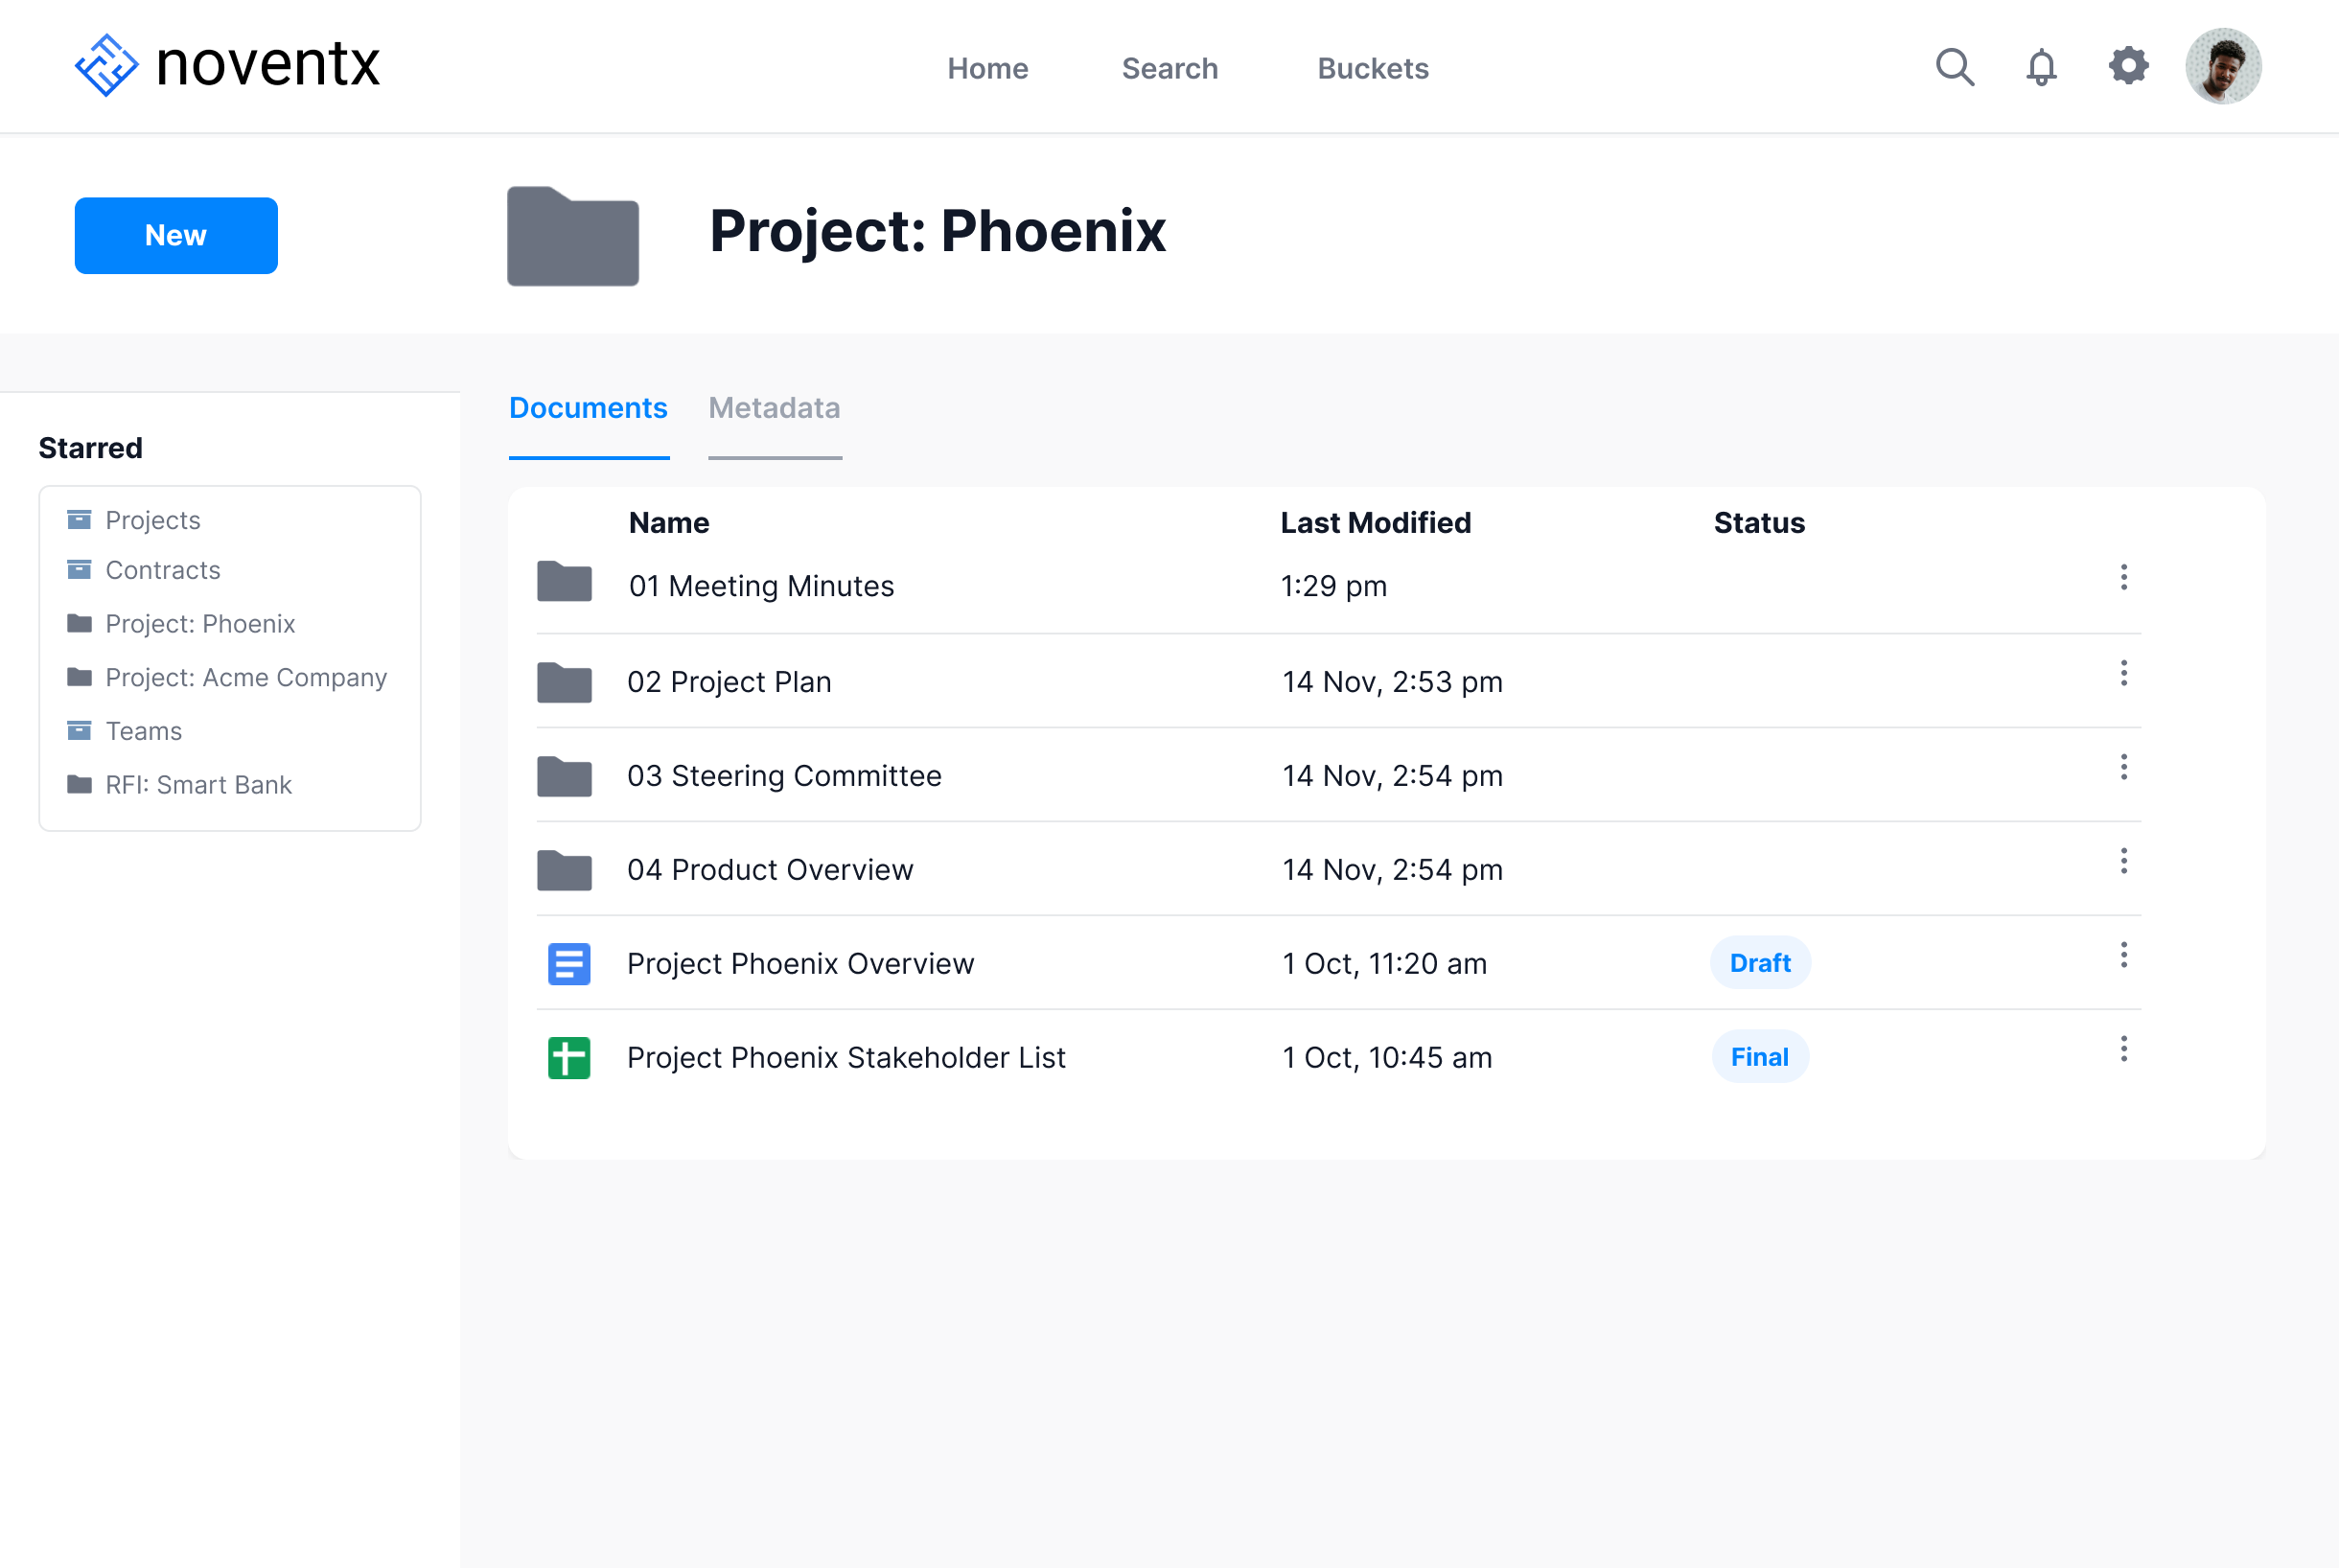This screenshot has width=2339, height=1568.
Task: Click the New button
Action: [x=176, y=235]
